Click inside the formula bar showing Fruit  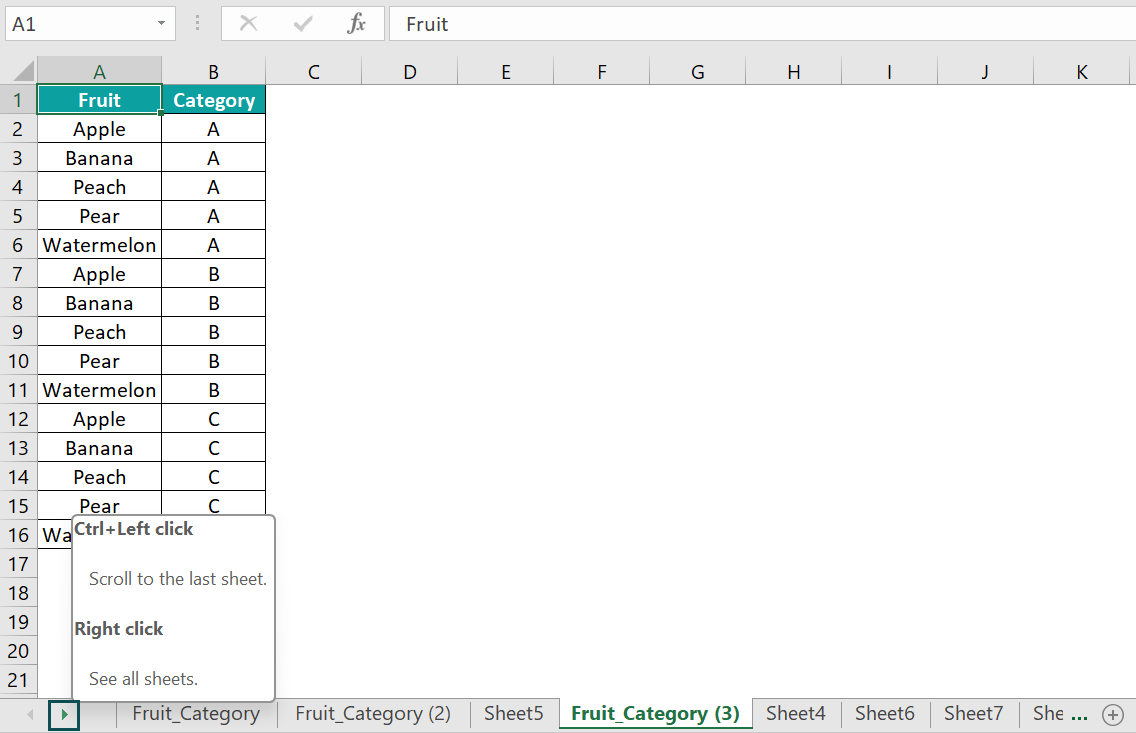coord(760,24)
